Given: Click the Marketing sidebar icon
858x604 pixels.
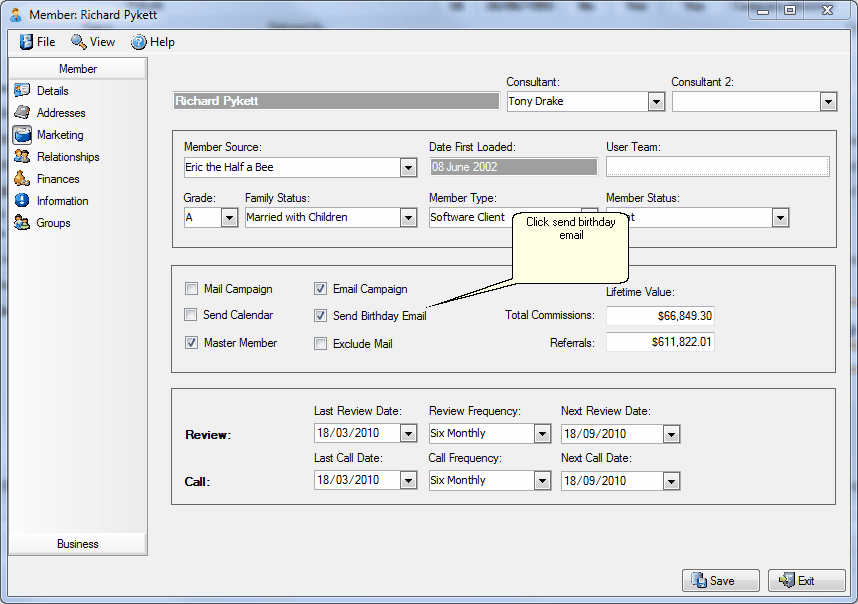Looking at the screenshot, I should coord(22,135).
